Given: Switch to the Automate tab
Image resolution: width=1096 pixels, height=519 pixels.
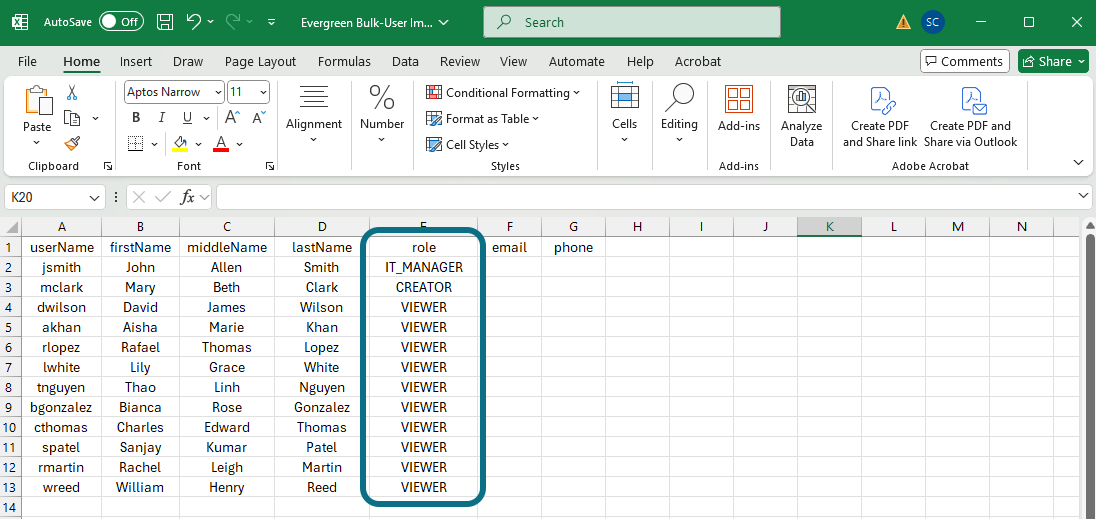Looking at the screenshot, I should (577, 61).
